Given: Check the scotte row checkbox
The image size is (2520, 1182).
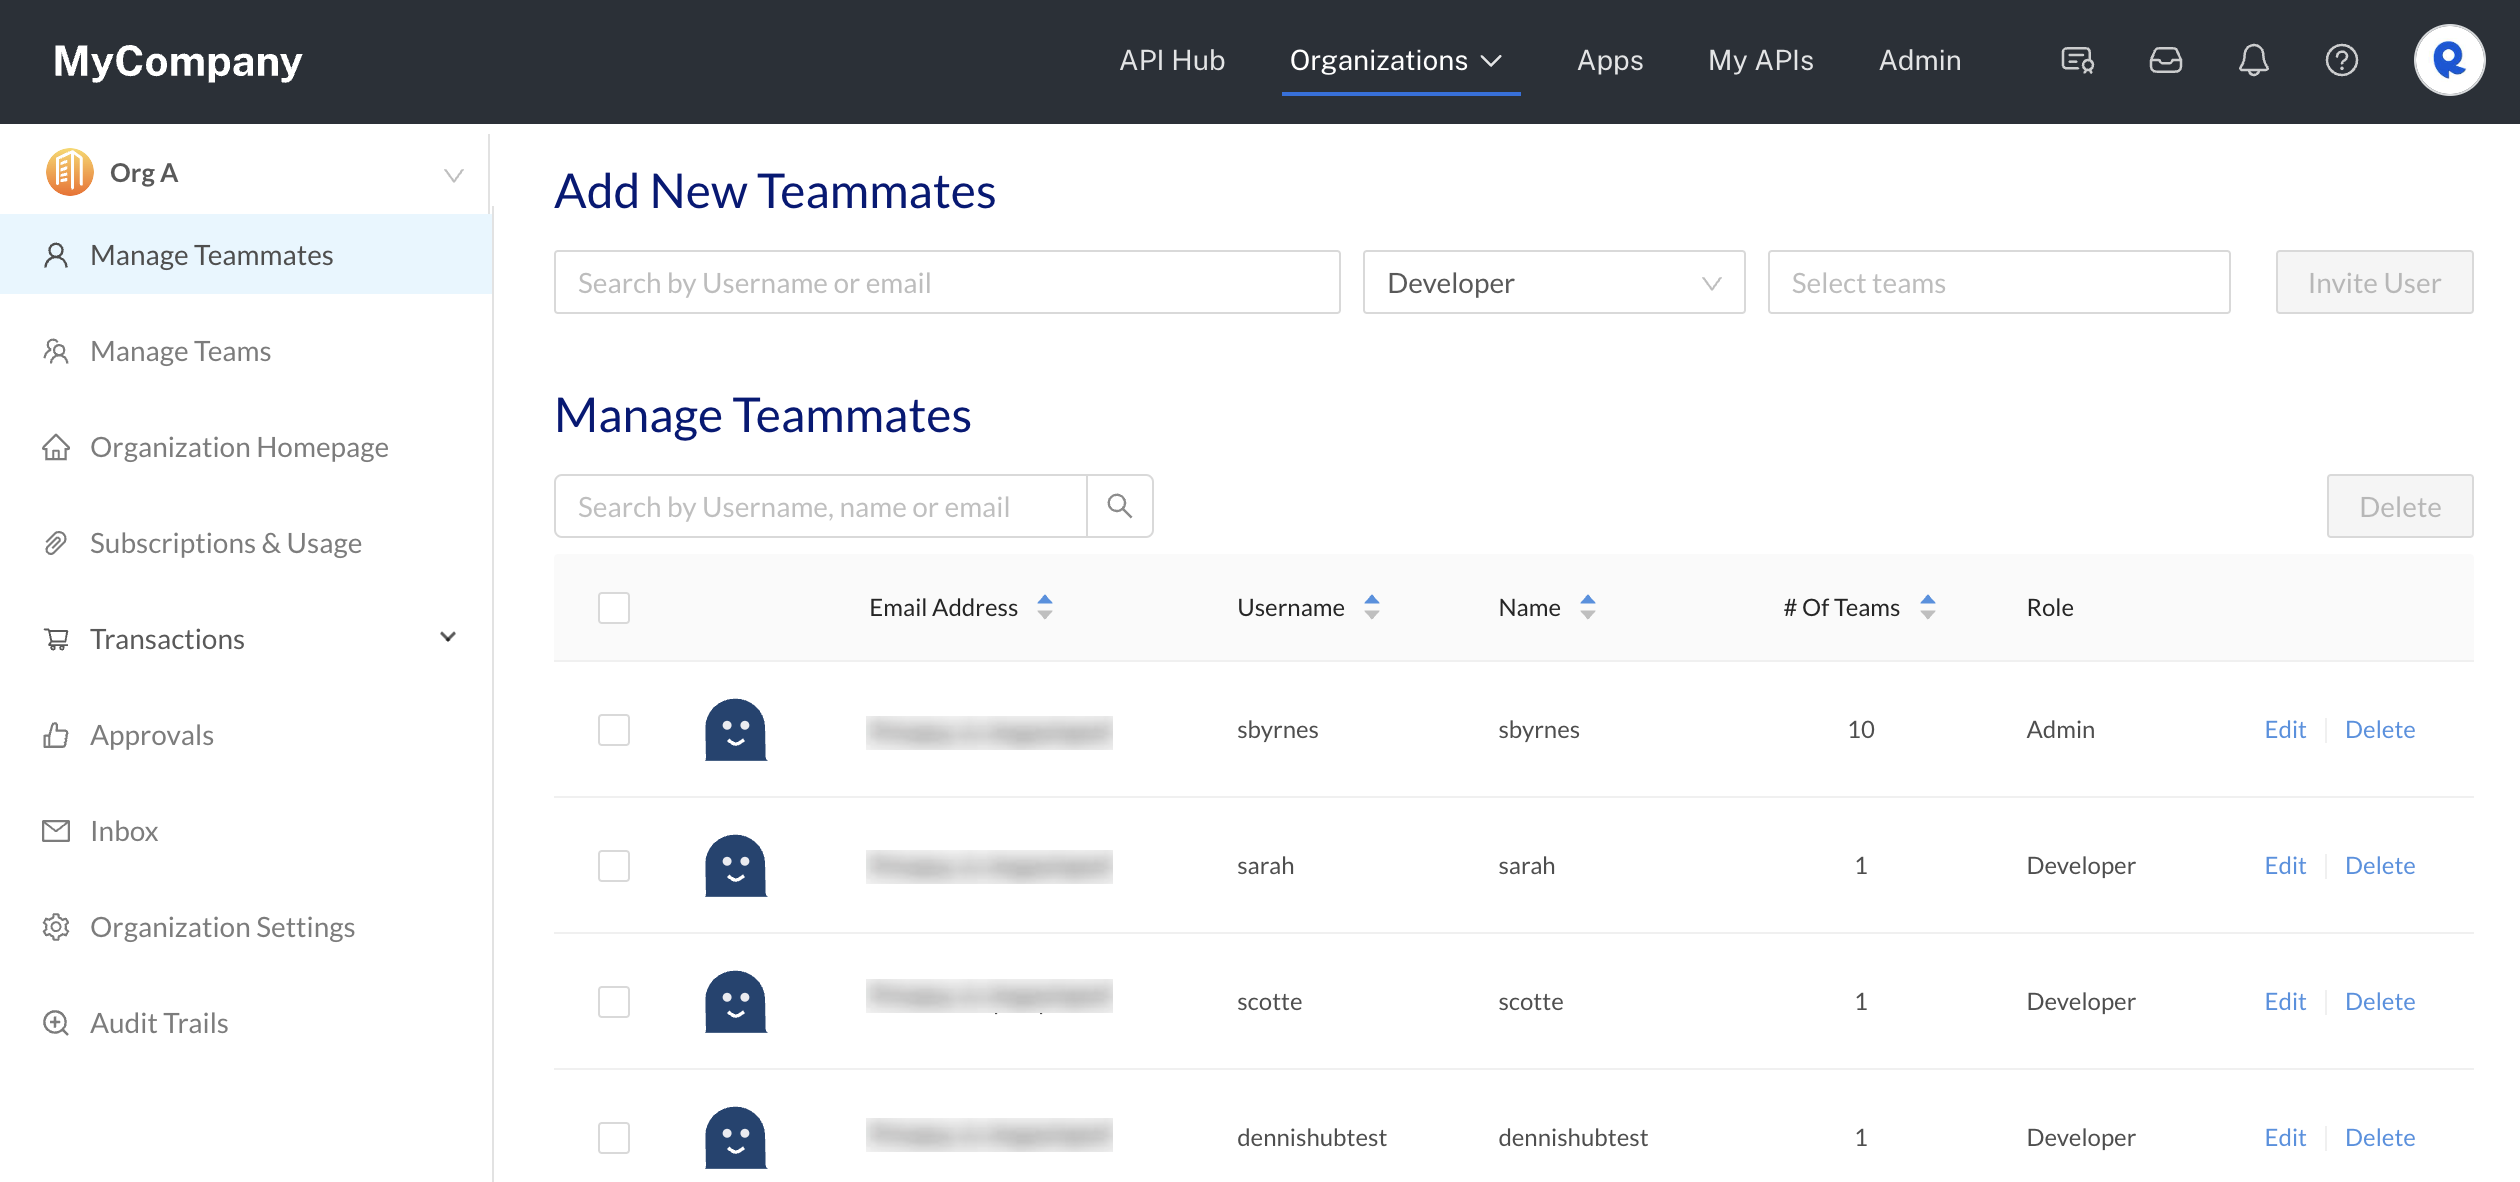Looking at the screenshot, I should [x=614, y=1001].
